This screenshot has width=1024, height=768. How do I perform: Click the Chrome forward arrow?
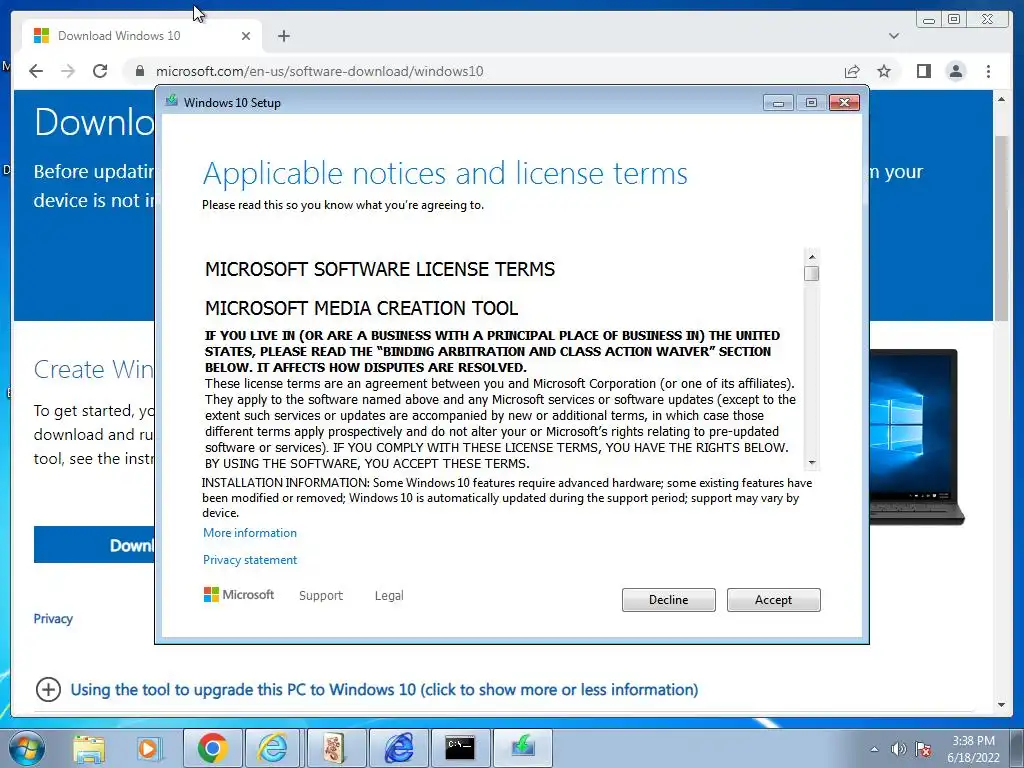68,71
